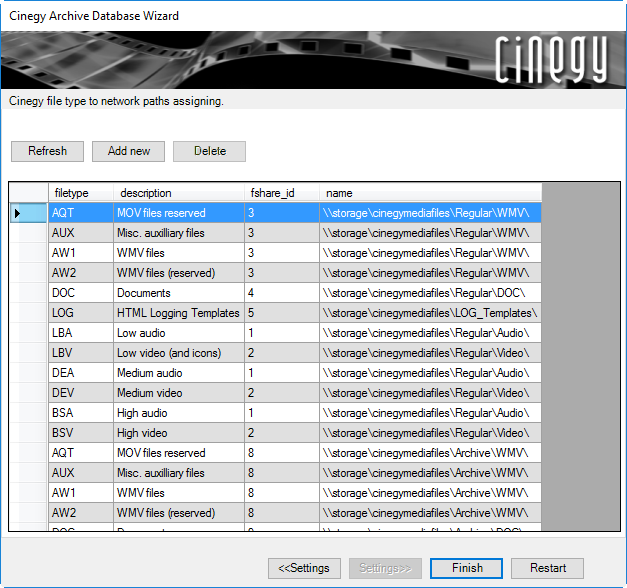Click fshare_id cell of the DEA row
The width and height of the screenshot is (627, 588).
282,373
